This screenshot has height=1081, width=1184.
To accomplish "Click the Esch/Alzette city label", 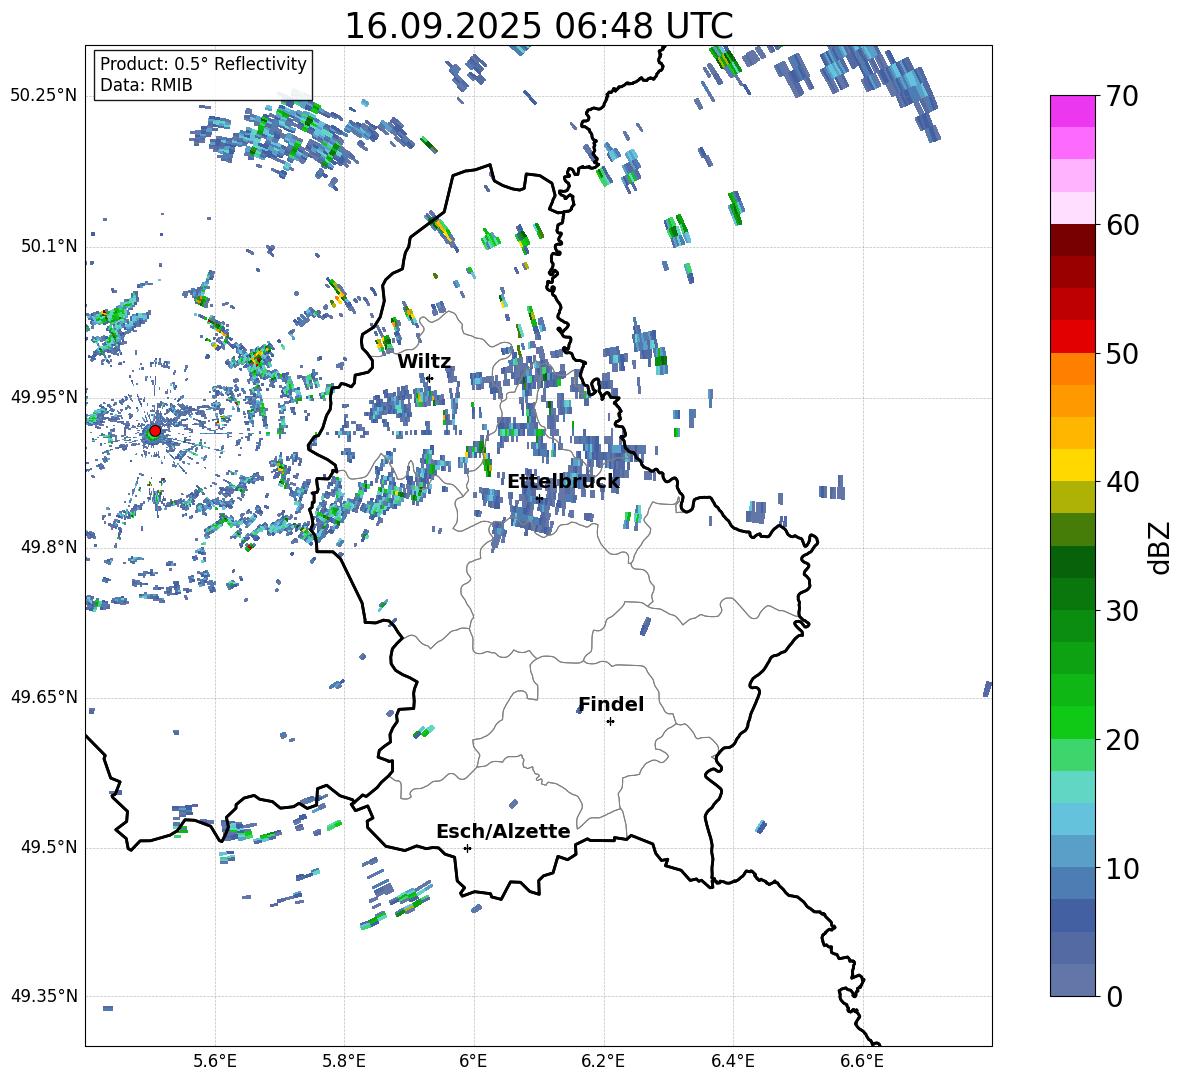I will [503, 831].
